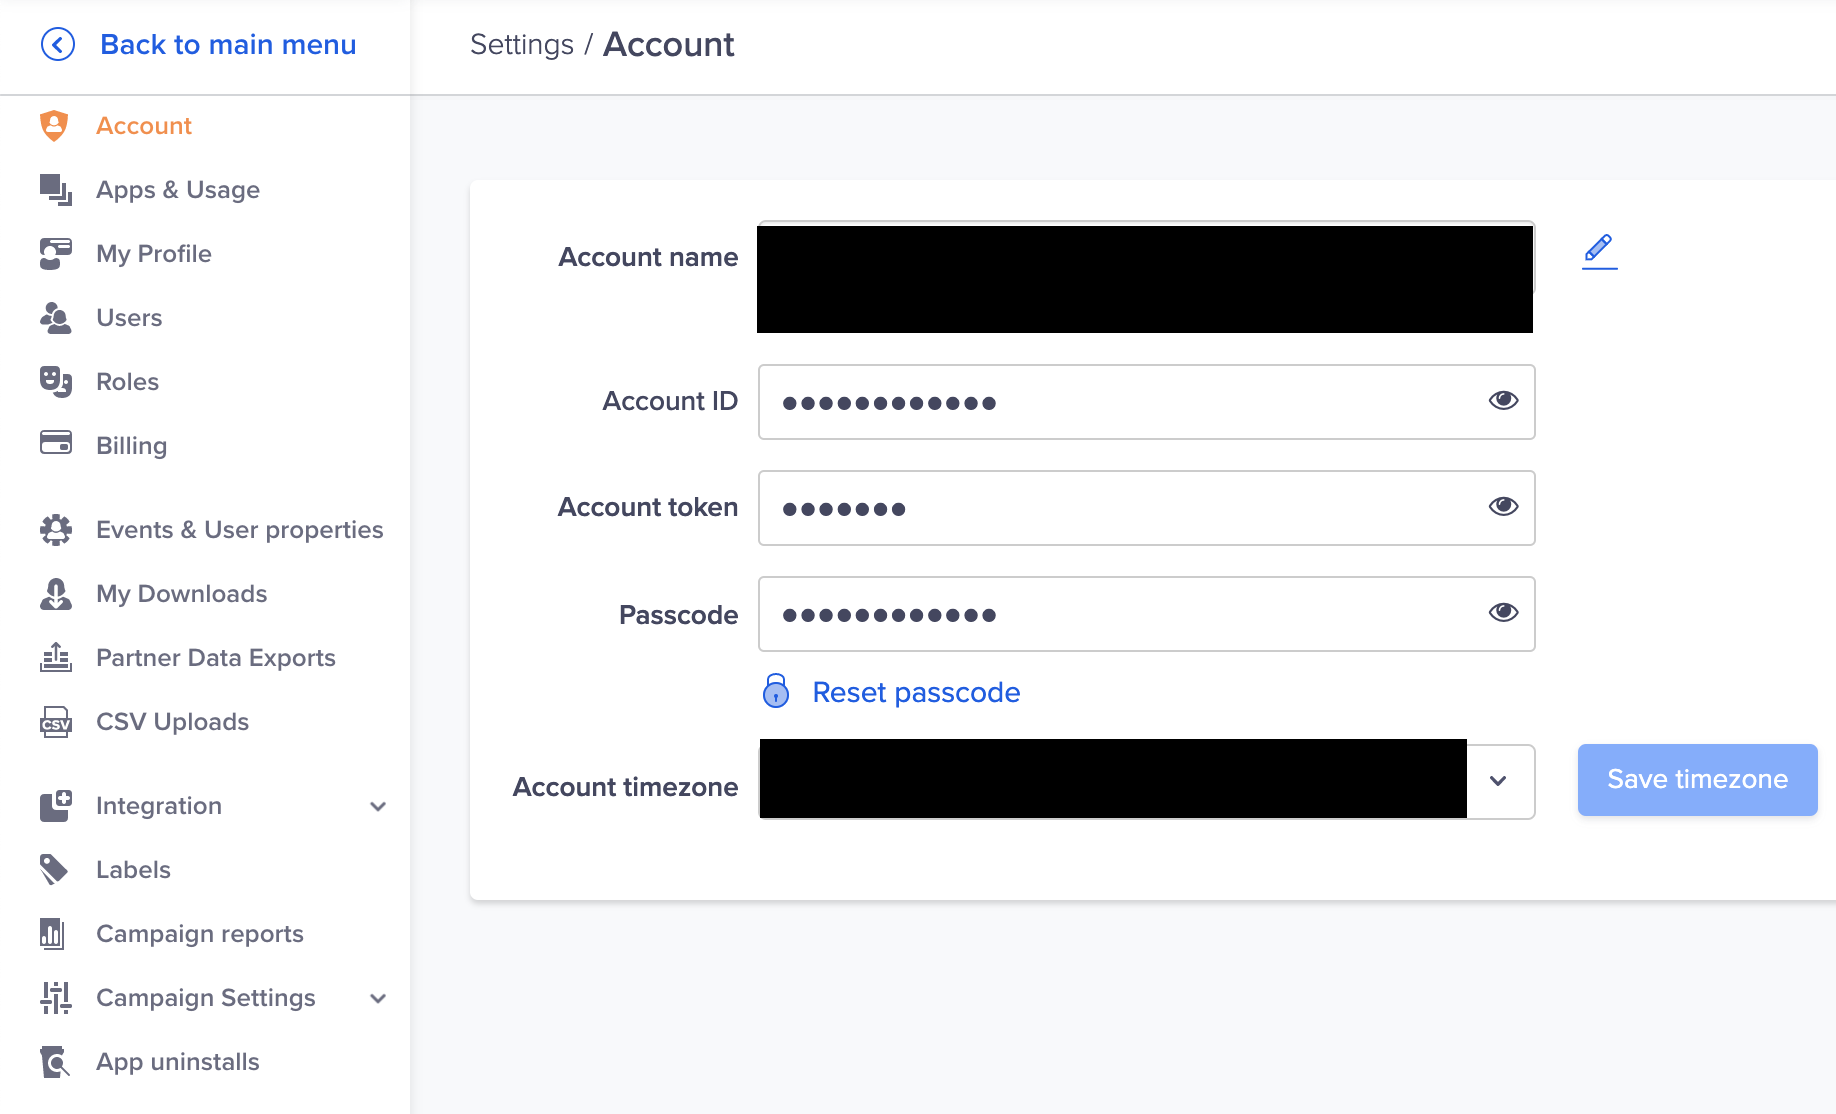Viewport: 1836px width, 1114px height.
Task: Select the Campaign reports chart icon
Action: [x=54, y=933]
